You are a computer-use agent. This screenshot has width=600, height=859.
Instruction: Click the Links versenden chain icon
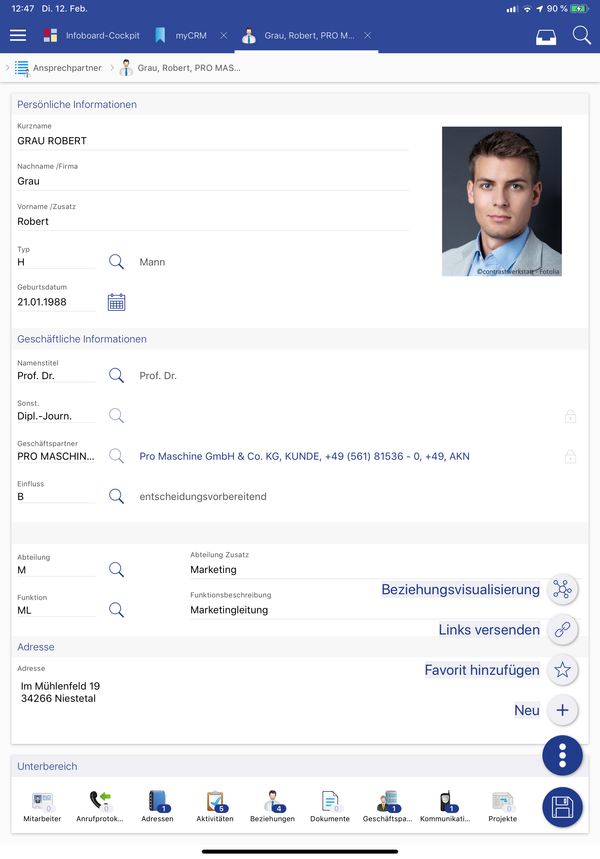pyautogui.click(x=562, y=630)
